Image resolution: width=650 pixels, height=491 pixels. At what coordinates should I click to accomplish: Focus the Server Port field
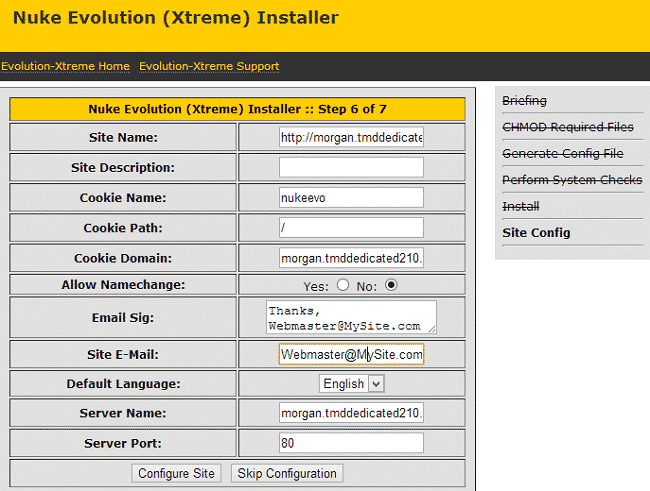click(351, 443)
